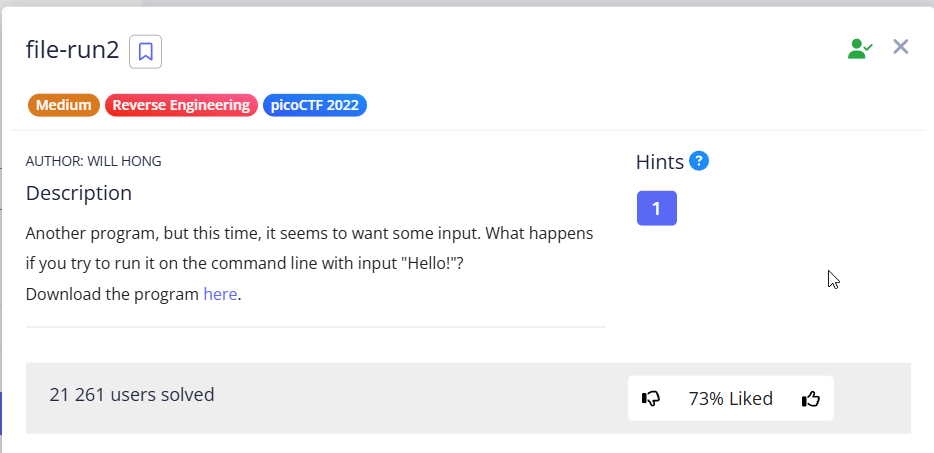Dislike the challenge with thumbs down
The image size is (934, 453).
(651, 399)
